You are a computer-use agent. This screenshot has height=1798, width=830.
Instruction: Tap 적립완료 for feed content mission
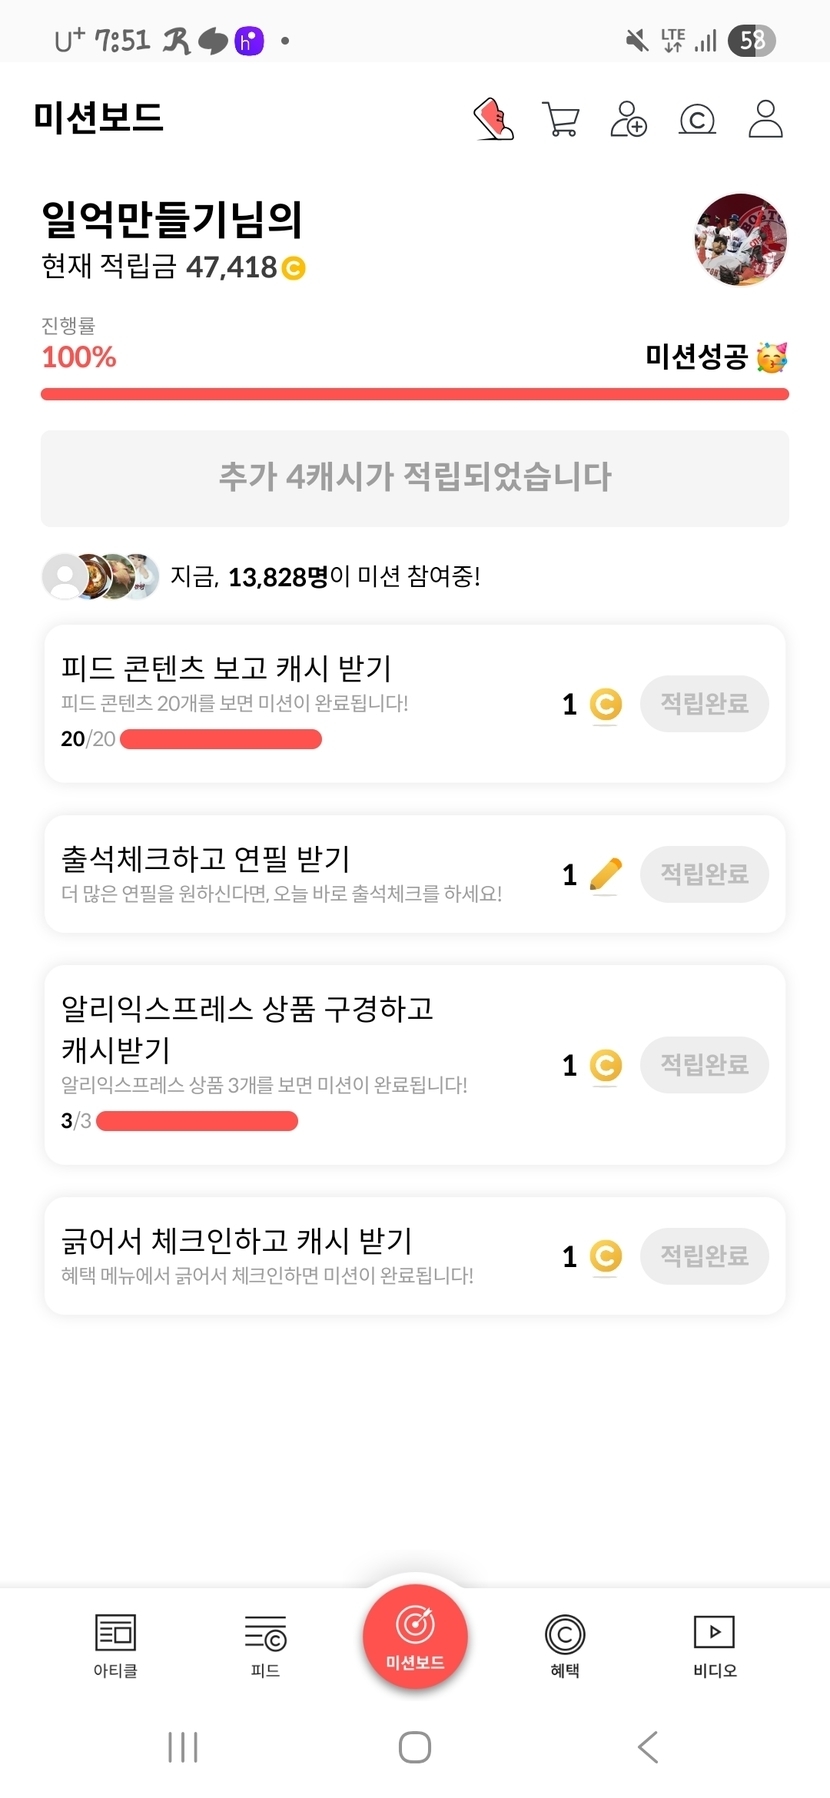pos(704,704)
